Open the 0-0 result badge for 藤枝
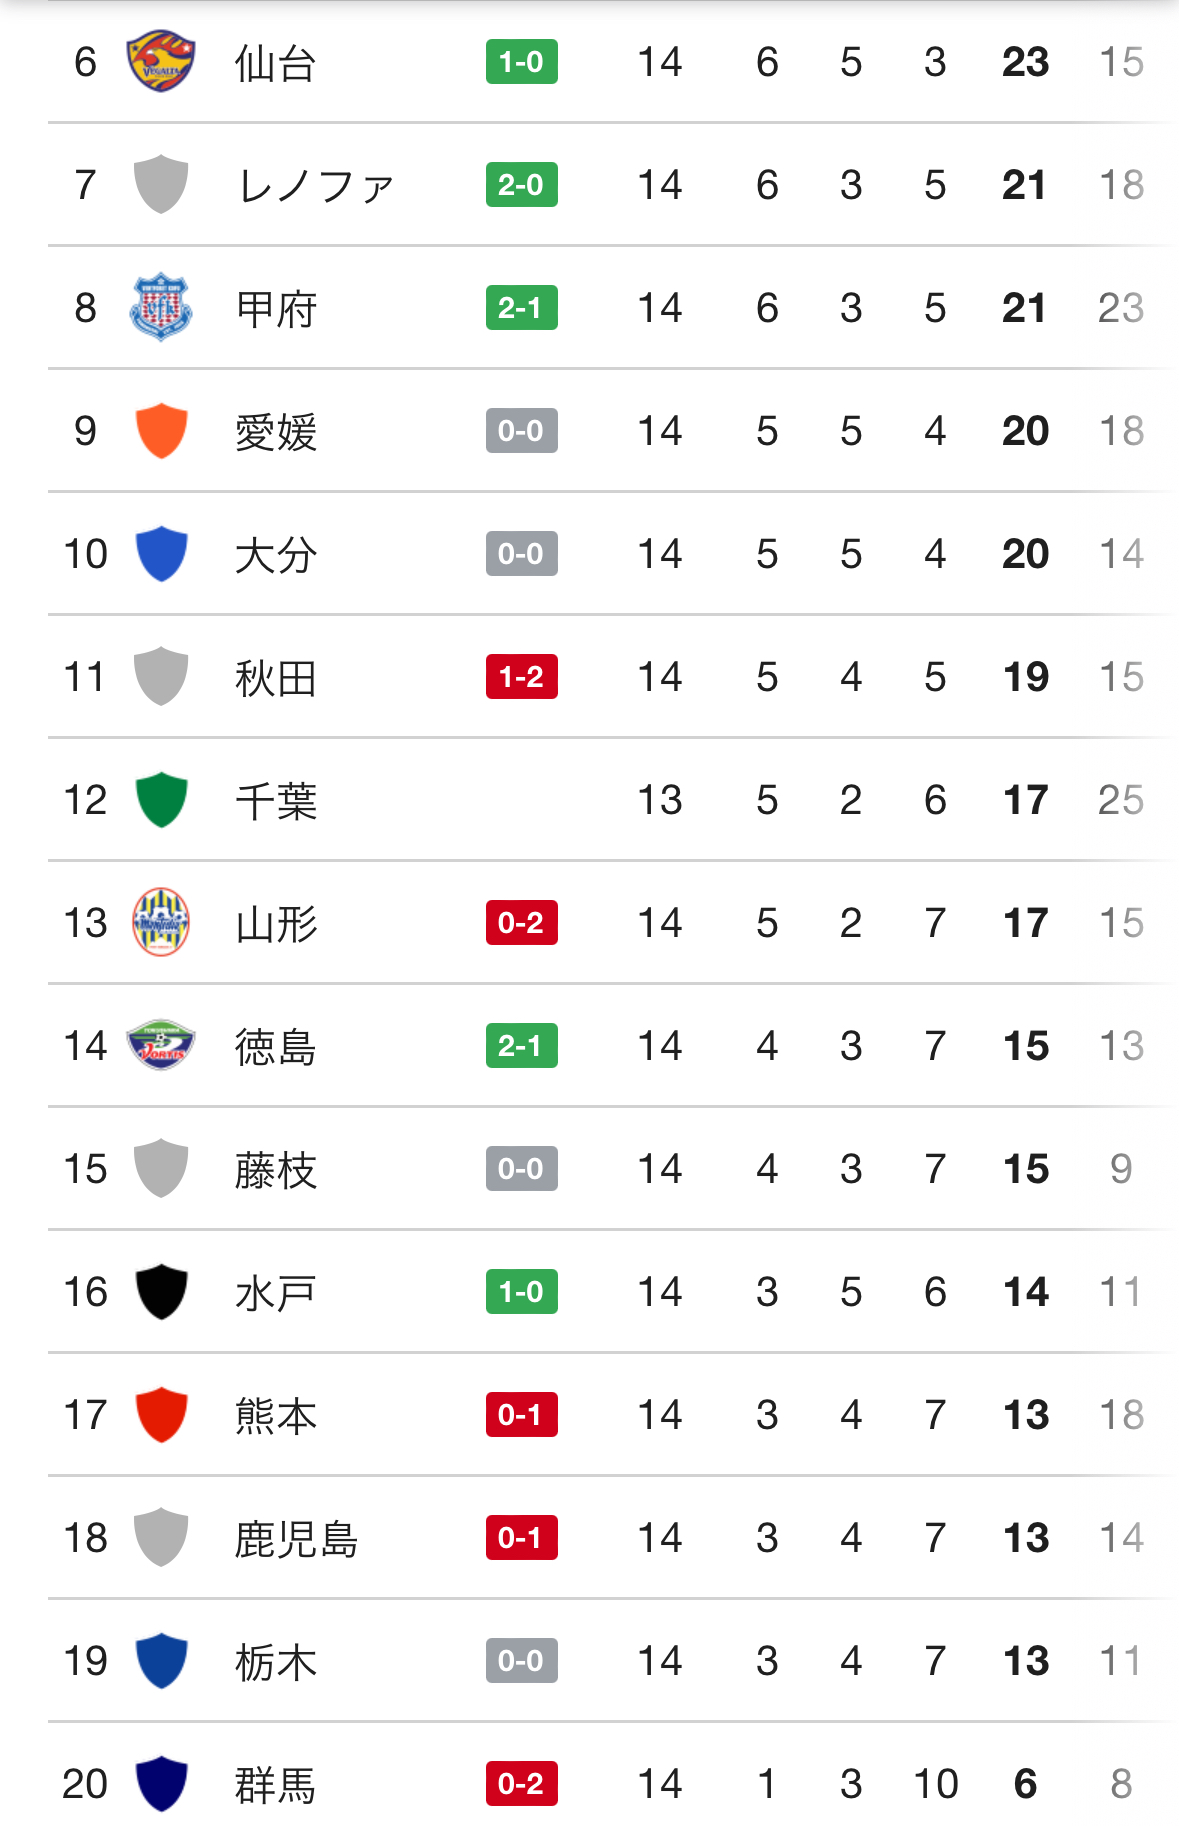1179x1826 pixels. 521,1169
